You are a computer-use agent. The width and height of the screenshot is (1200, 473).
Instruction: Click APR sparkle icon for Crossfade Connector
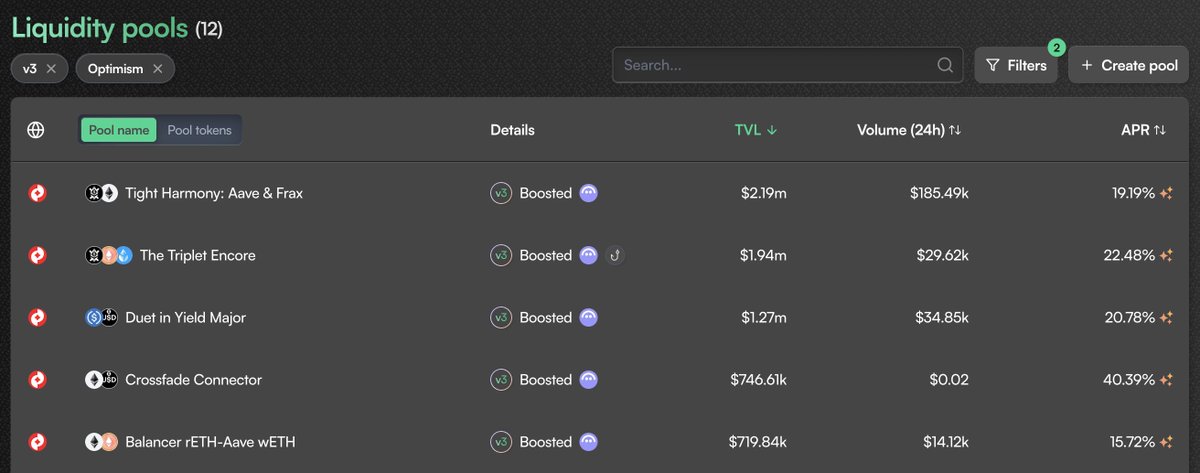[1166, 380]
